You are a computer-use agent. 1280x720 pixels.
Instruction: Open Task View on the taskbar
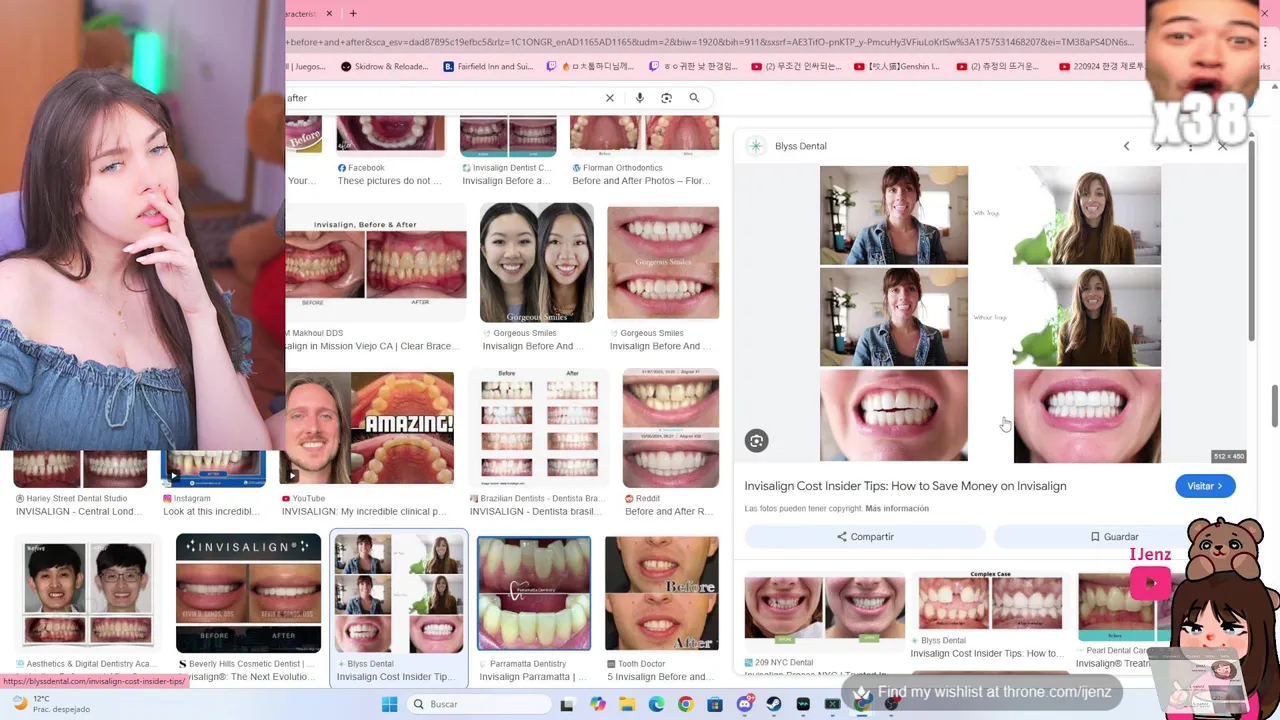tap(567, 704)
